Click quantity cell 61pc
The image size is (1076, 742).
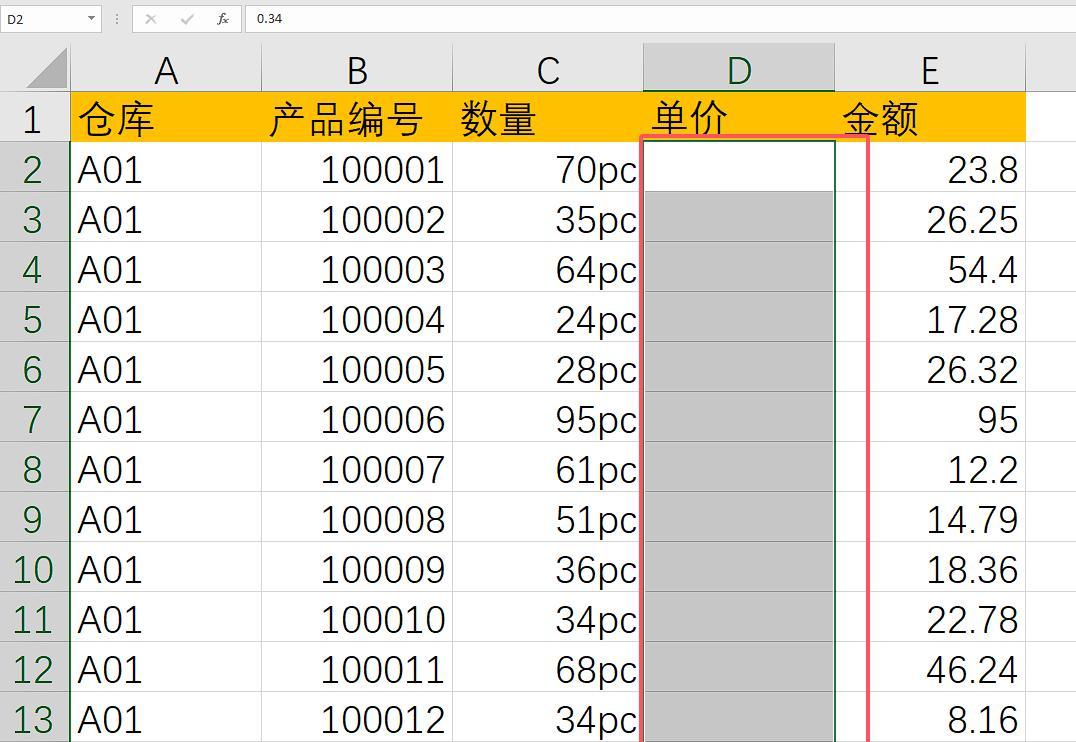point(548,468)
